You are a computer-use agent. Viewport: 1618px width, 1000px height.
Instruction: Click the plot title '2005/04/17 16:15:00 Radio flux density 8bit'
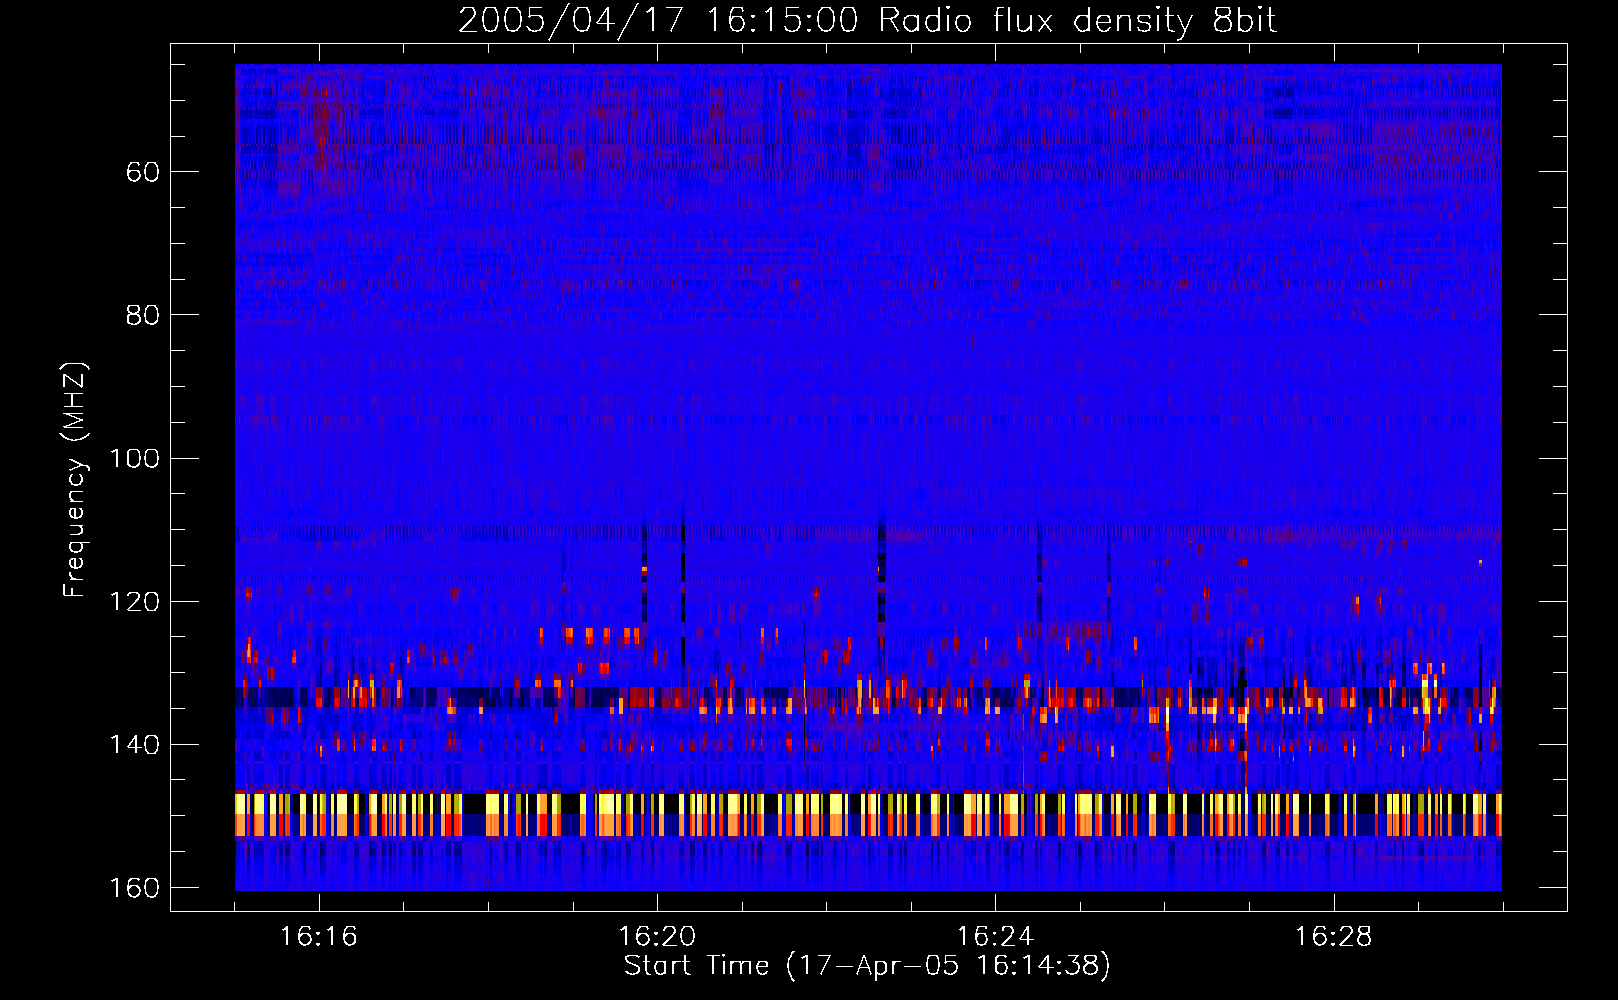(x=867, y=21)
